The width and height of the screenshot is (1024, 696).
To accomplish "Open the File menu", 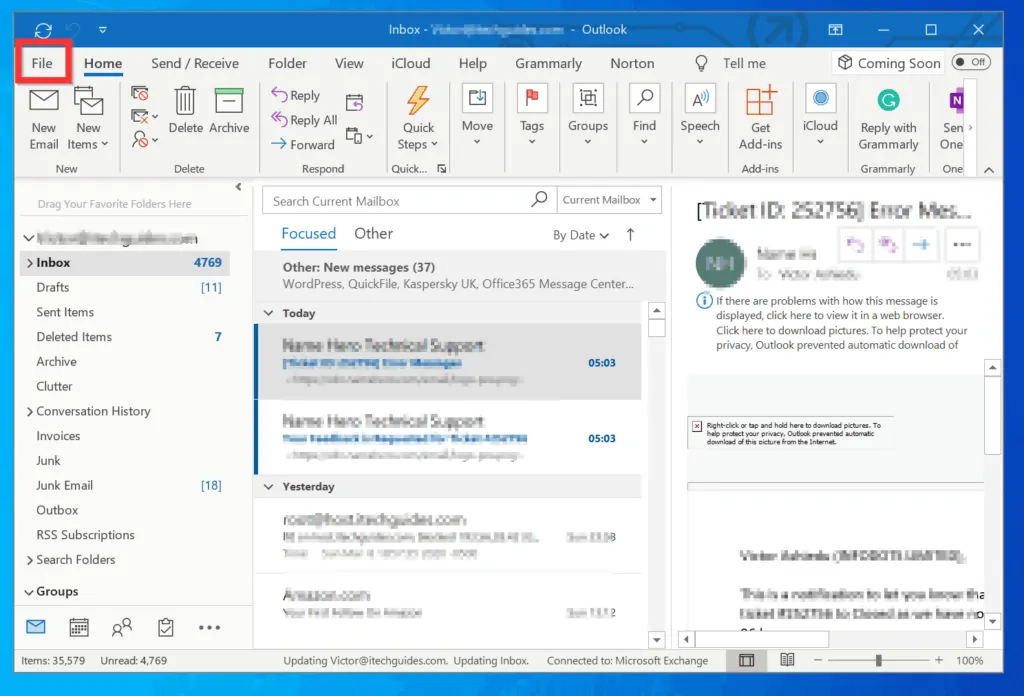I will point(42,62).
